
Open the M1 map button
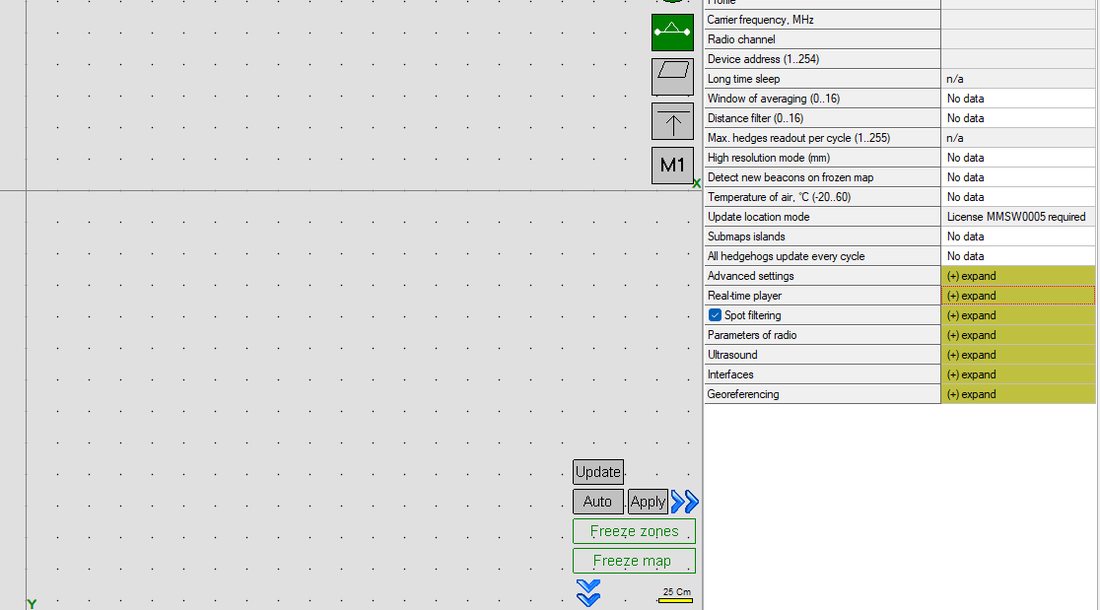[672, 165]
